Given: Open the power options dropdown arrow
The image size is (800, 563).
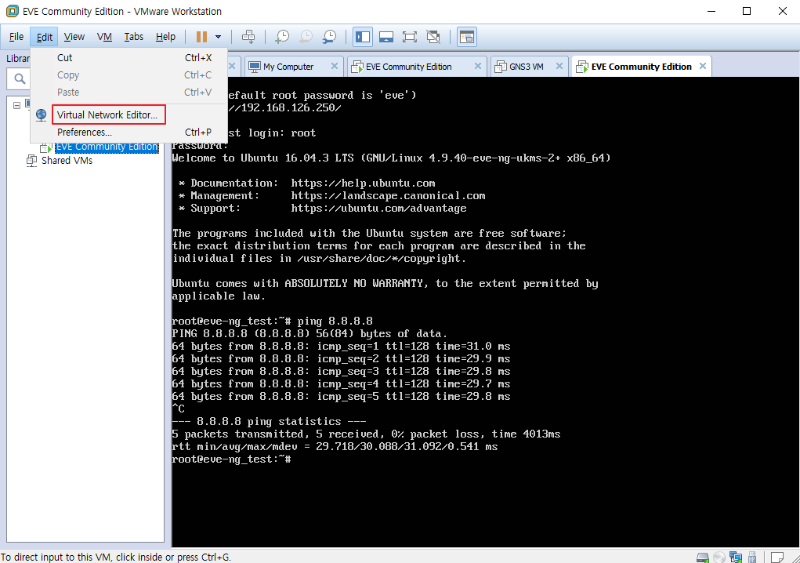Looking at the screenshot, I should coord(218,37).
